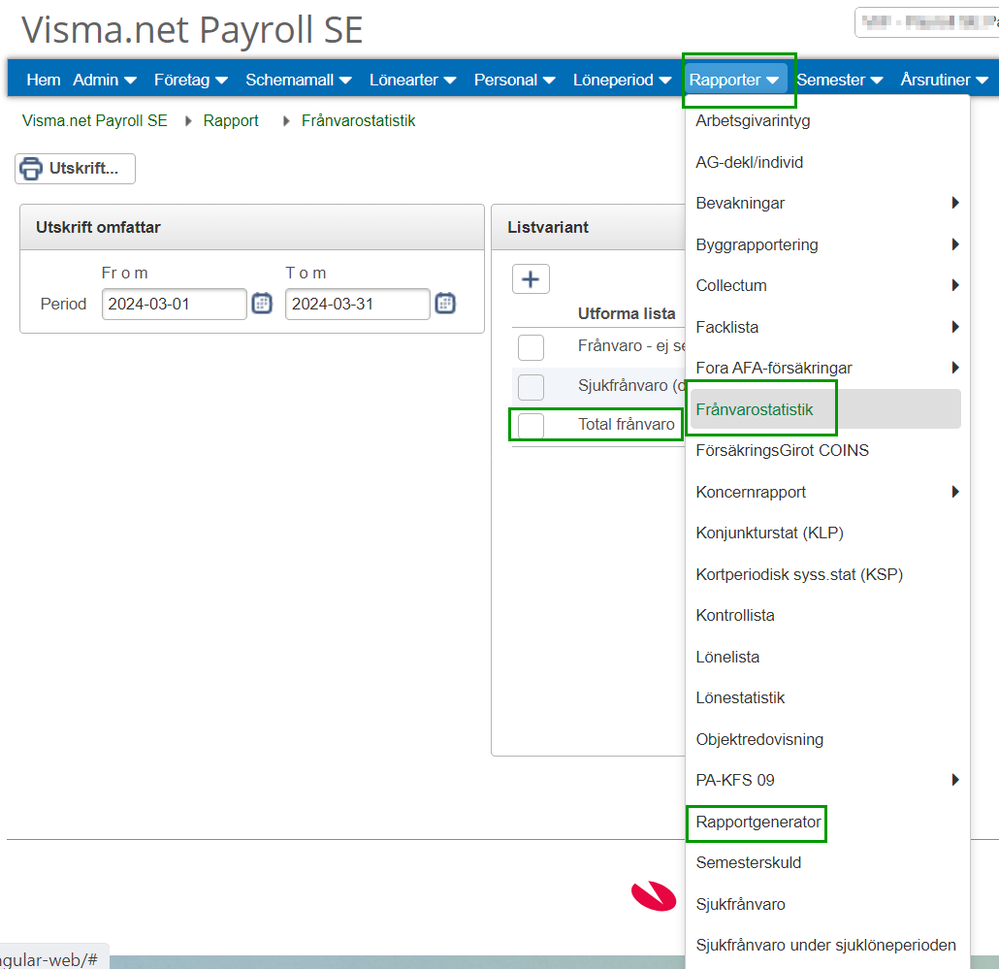
Task: Open the Tom date calendar picker
Action: 445,303
